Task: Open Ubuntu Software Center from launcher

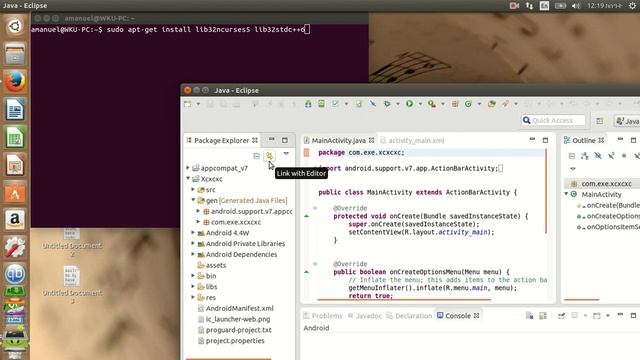Action: pyautogui.click(x=15, y=192)
